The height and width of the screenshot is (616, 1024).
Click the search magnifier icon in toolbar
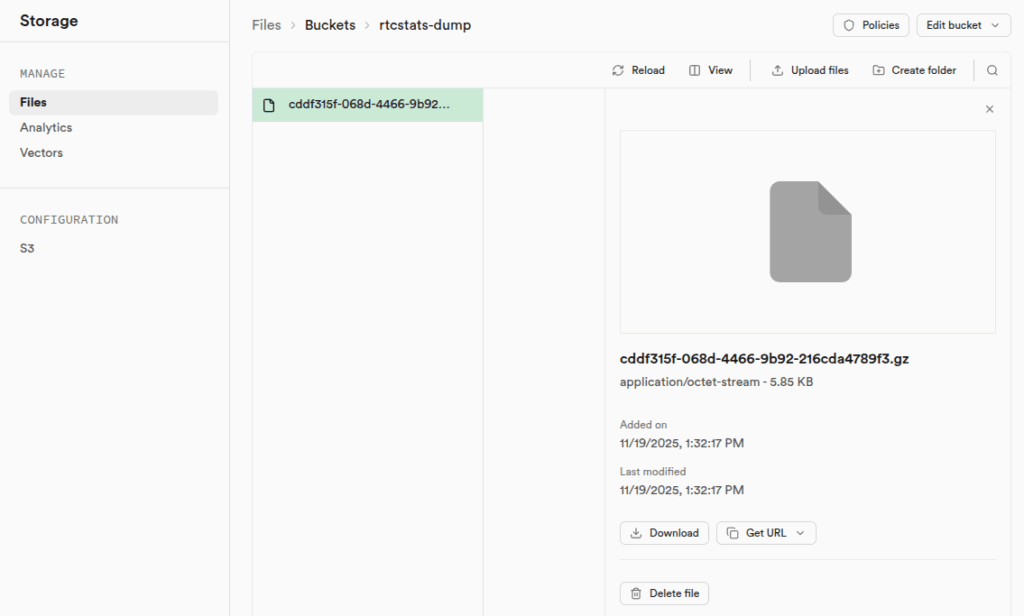(992, 71)
